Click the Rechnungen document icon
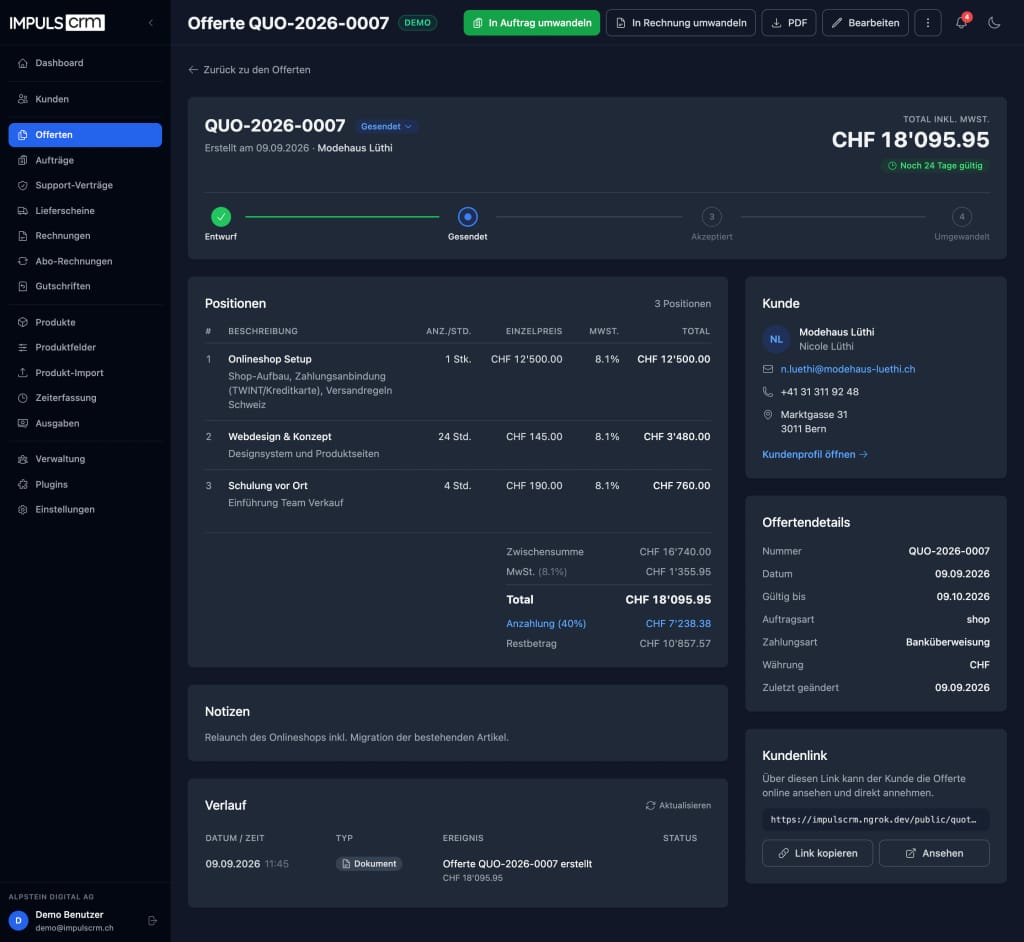 point(23,236)
